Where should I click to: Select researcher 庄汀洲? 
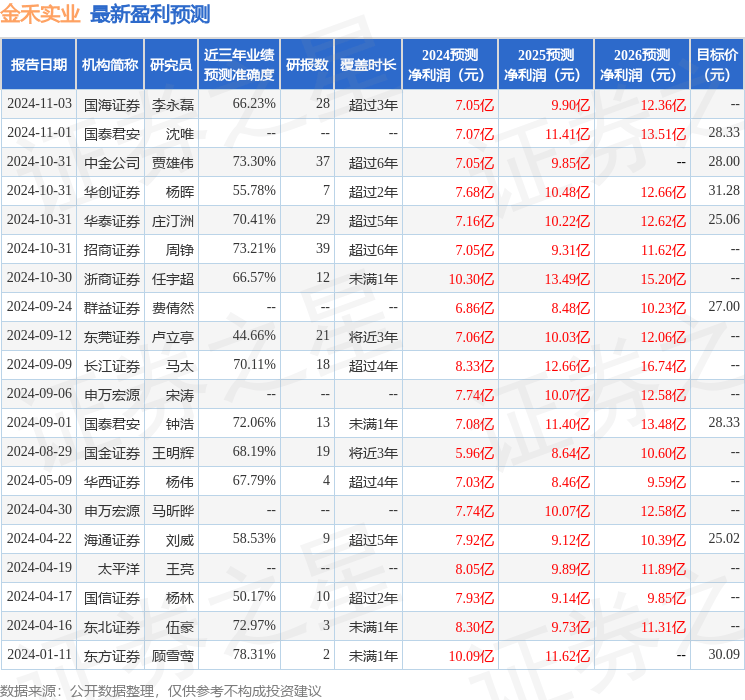173,221
